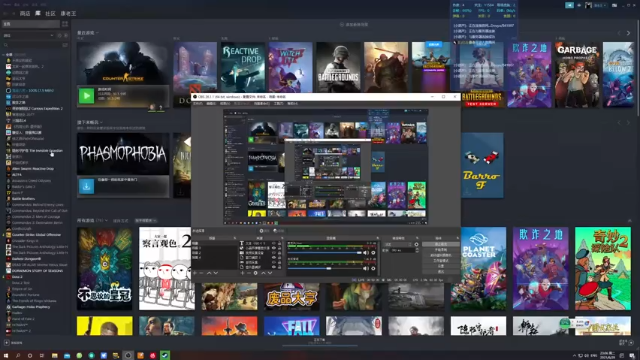Open settings gear of second mixer channel
This screenshot has width=640, height=360.
(373, 268)
